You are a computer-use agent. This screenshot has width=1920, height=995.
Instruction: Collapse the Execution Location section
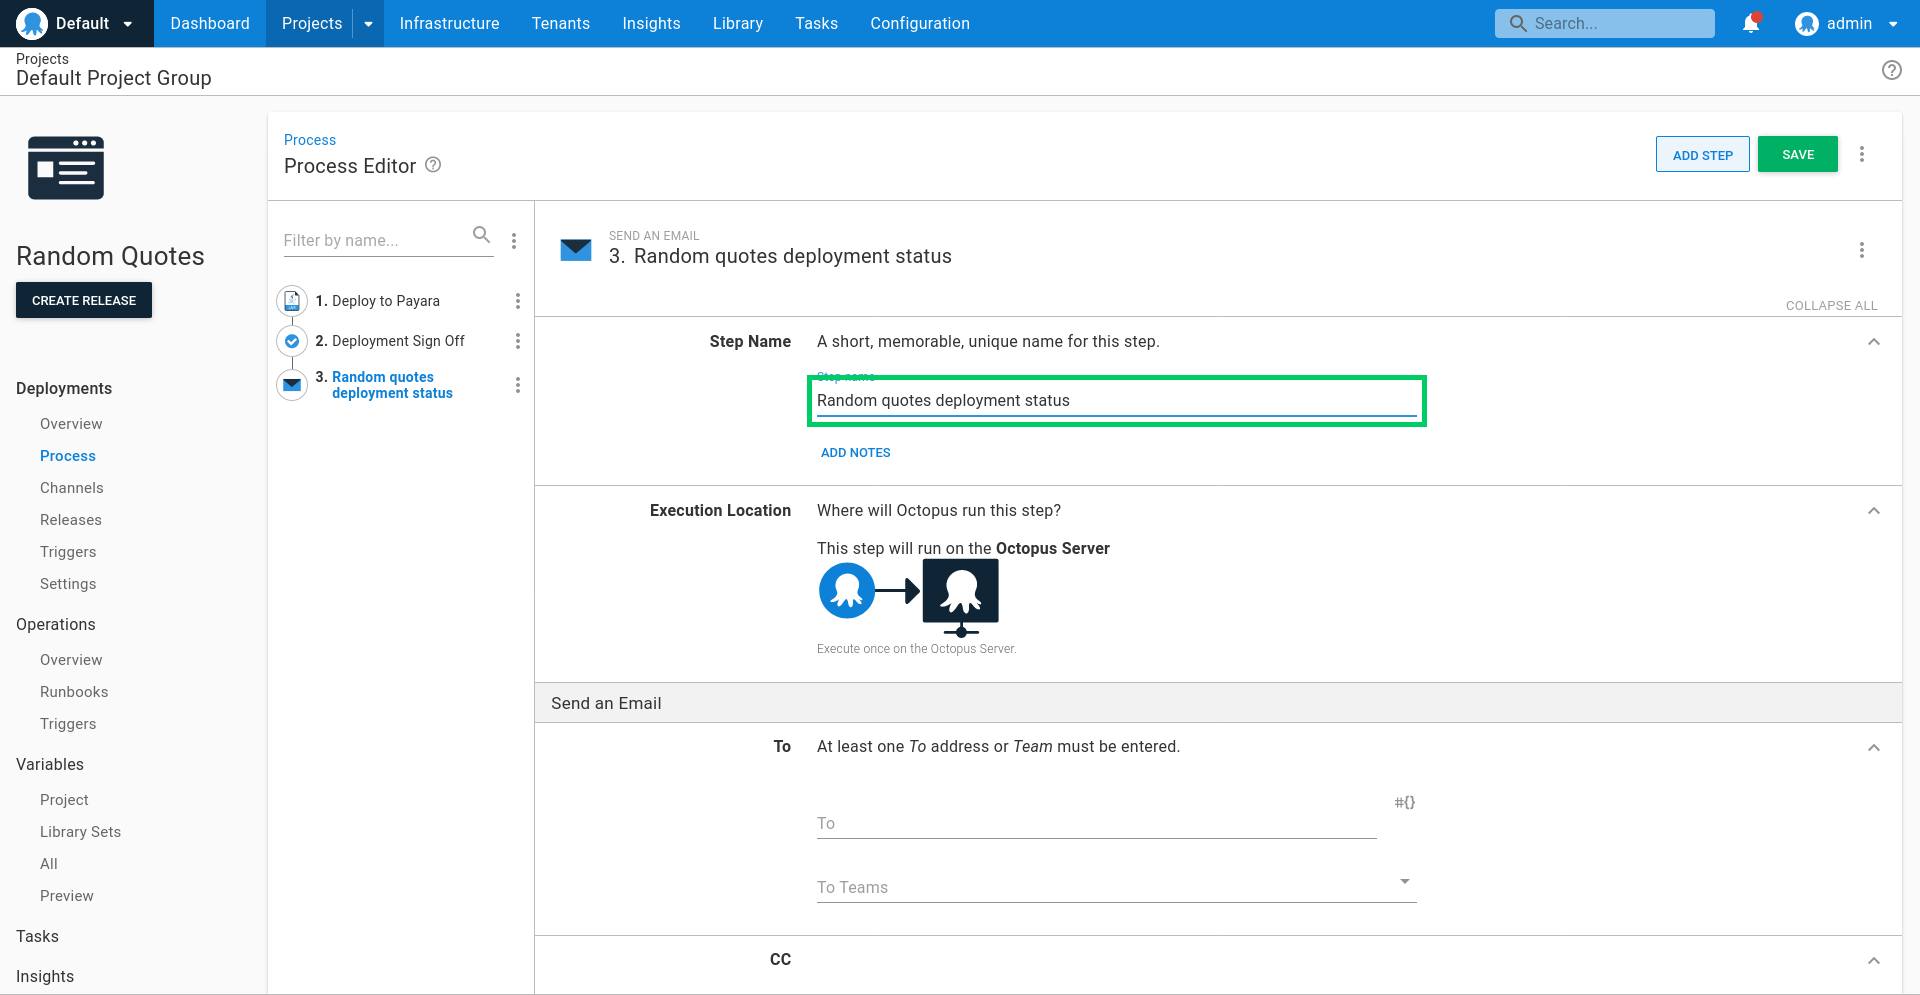1874,511
